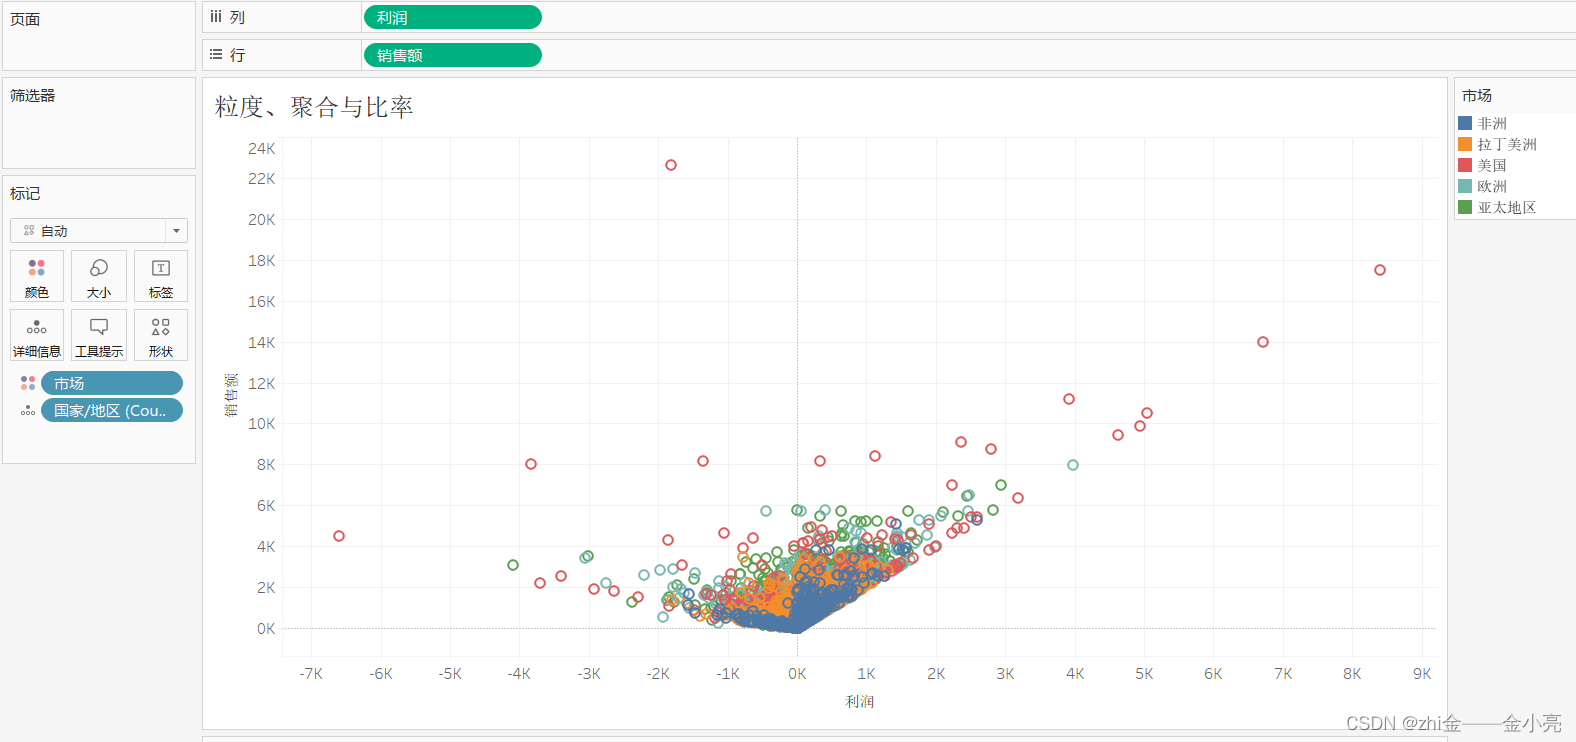This screenshot has width=1576, height=742.
Task: Click the red data point at 14K sales
Action: click(x=1263, y=342)
